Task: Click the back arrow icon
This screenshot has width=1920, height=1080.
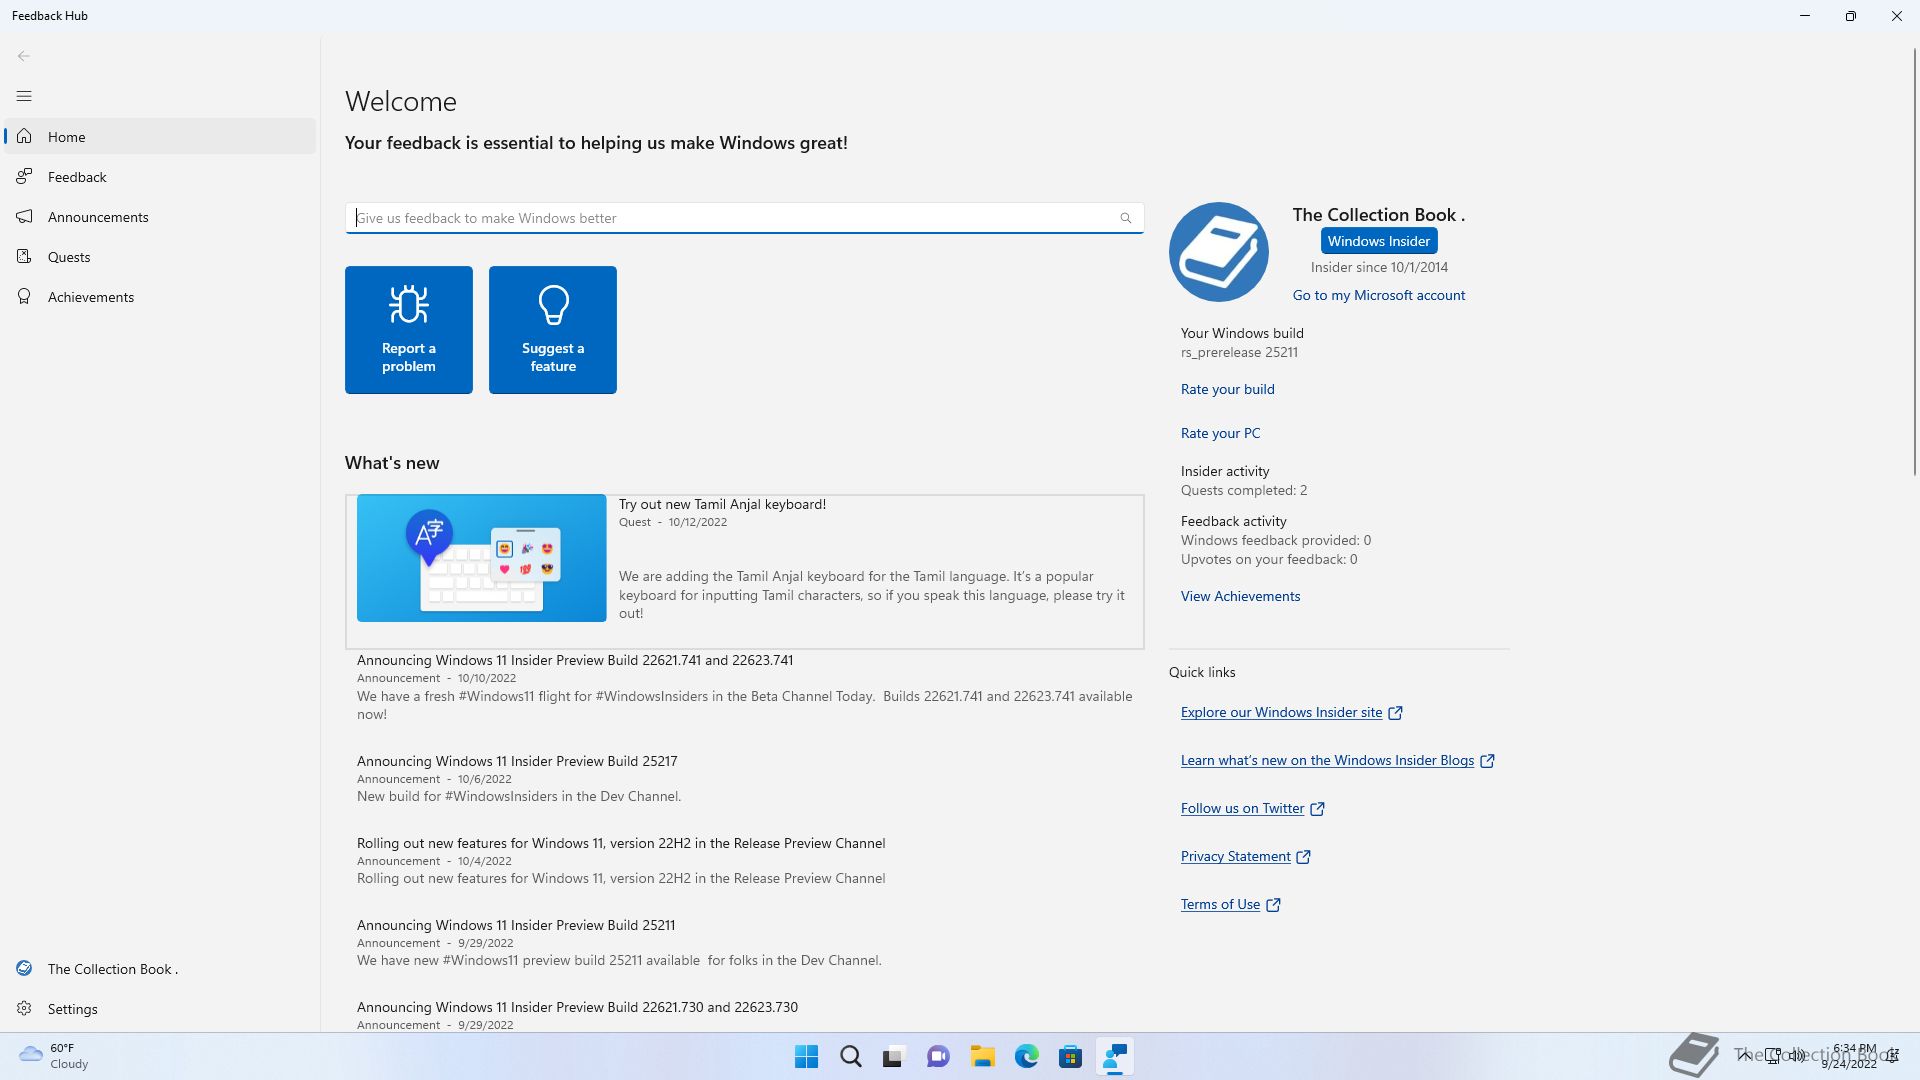Action: [24, 56]
